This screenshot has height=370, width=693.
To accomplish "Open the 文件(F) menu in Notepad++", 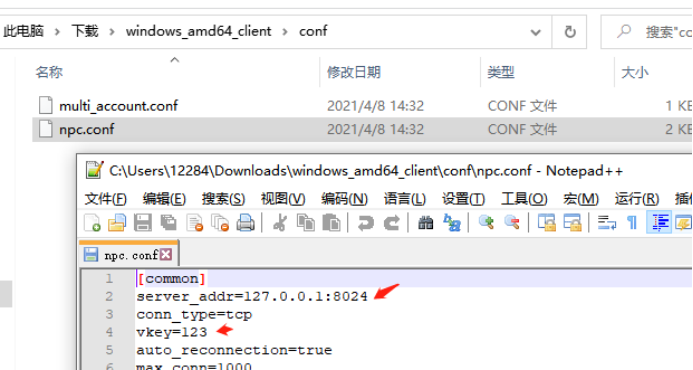I will (x=105, y=199).
